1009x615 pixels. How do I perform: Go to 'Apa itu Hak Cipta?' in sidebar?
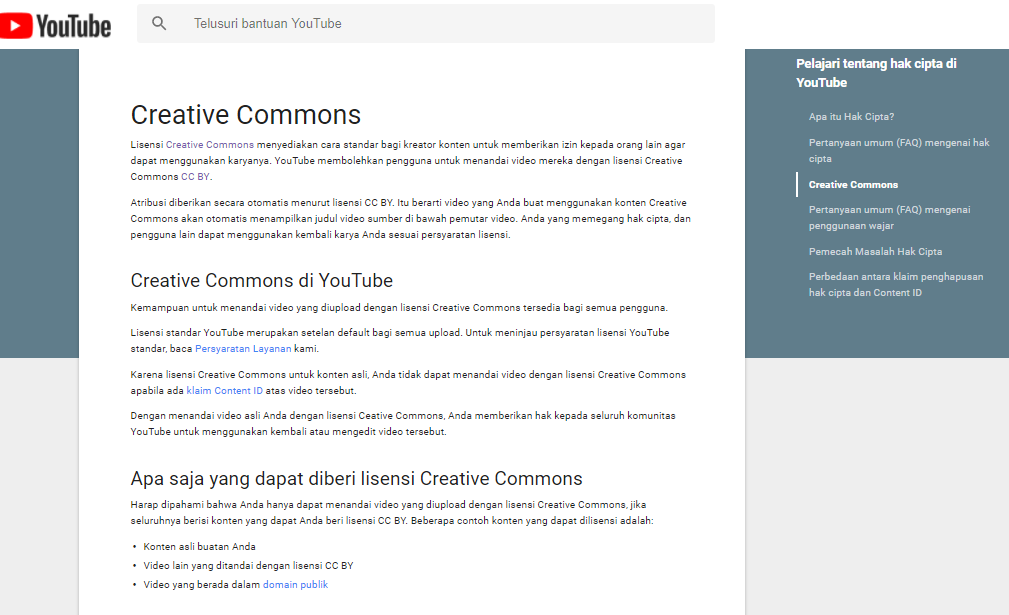click(851, 117)
